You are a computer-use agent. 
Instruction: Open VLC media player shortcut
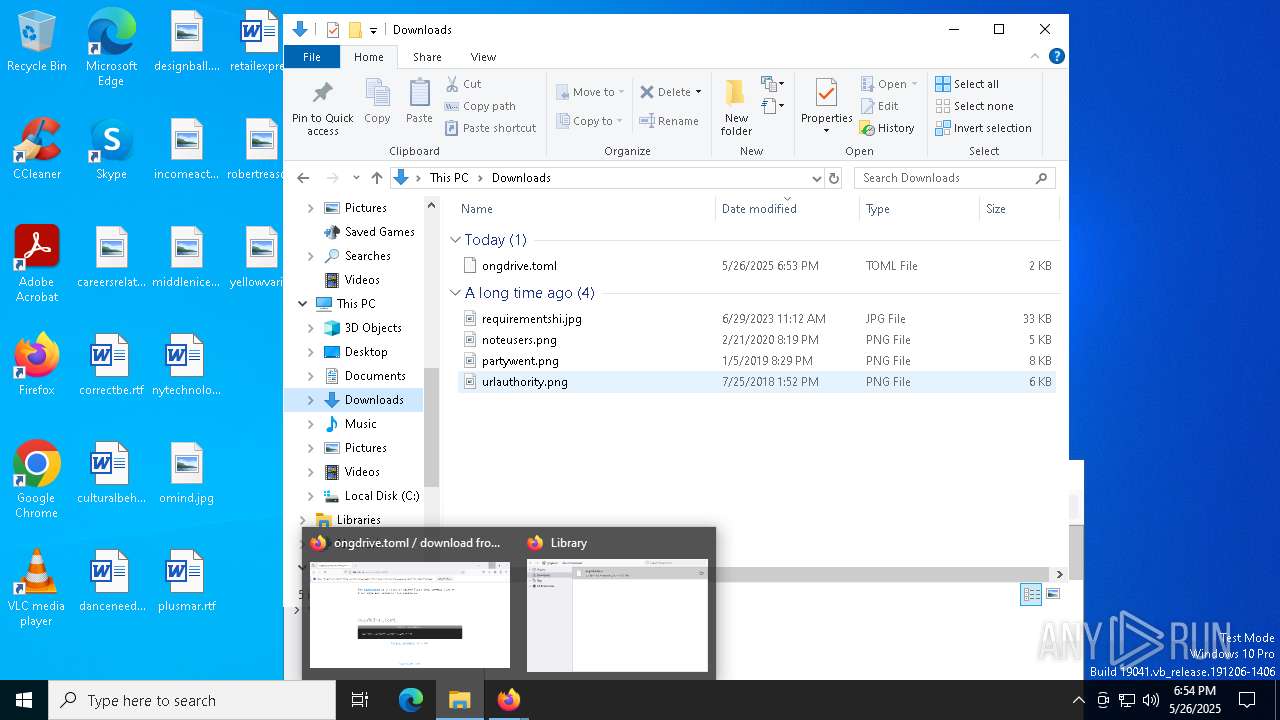coord(36,588)
